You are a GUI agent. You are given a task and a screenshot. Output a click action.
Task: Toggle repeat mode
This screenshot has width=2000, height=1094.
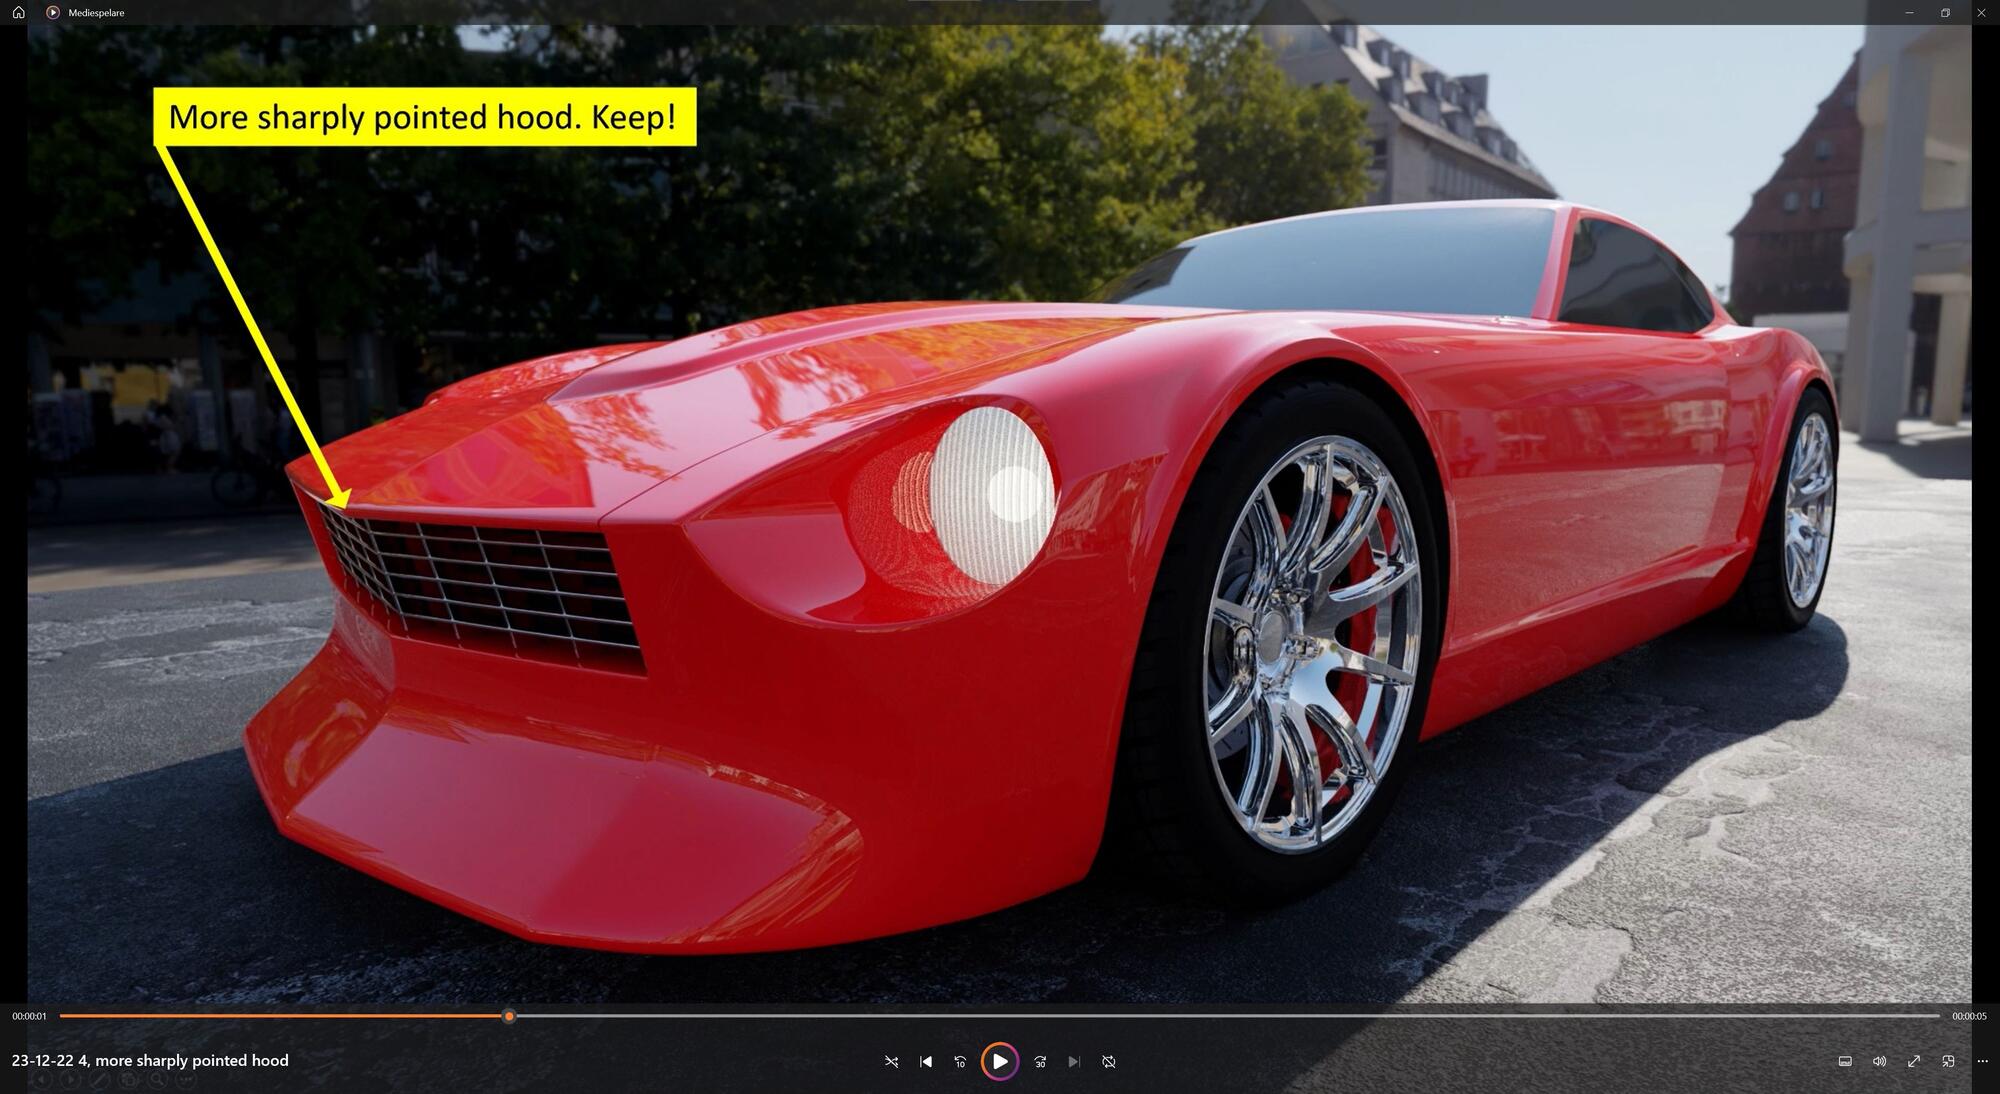coord(1109,1062)
